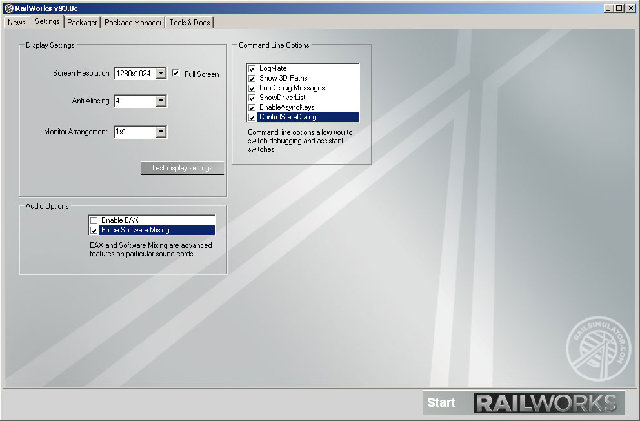This screenshot has width=640, height=421.
Task: Click the RailWorks title bar application icon
Action: pyautogui.click(x=8, y=8)
